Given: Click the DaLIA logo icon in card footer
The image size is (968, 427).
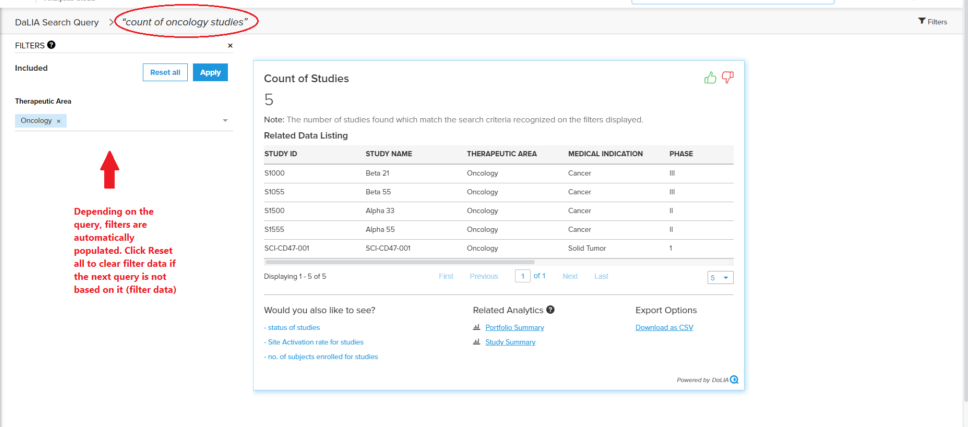Looking at the screenshot, I should click(x=734, y=380).
